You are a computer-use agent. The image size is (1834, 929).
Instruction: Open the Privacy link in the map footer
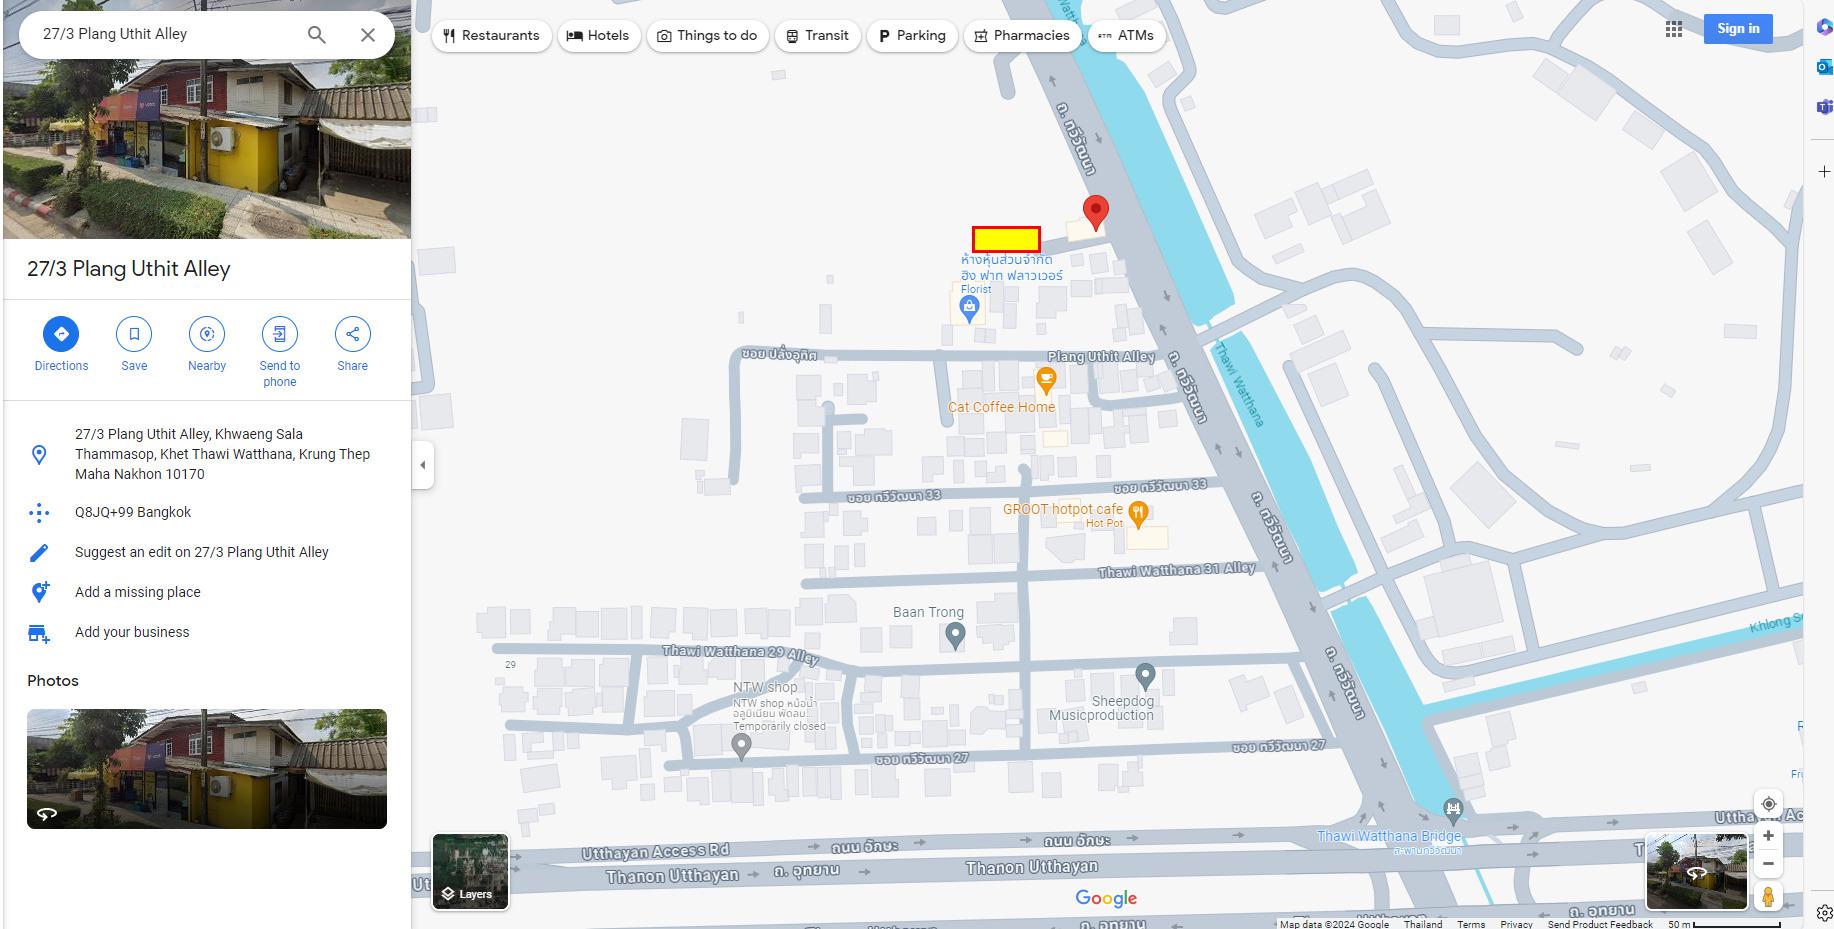pyautogui.click(x=1516, y=924)
